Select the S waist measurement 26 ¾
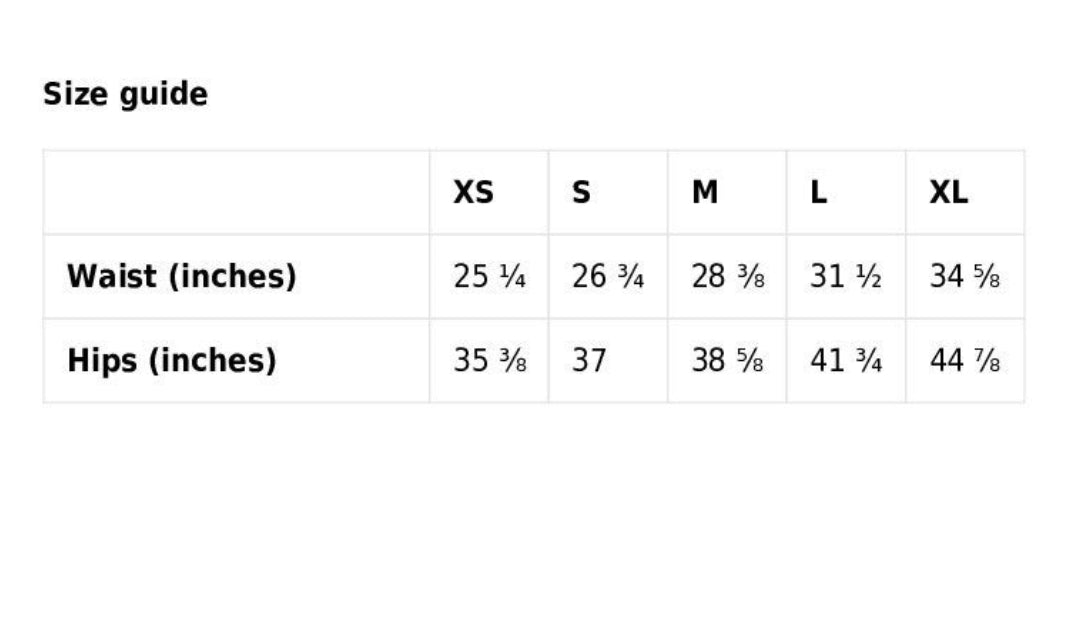The height and width of the screenshot is (633, 1080). (607, 276)
